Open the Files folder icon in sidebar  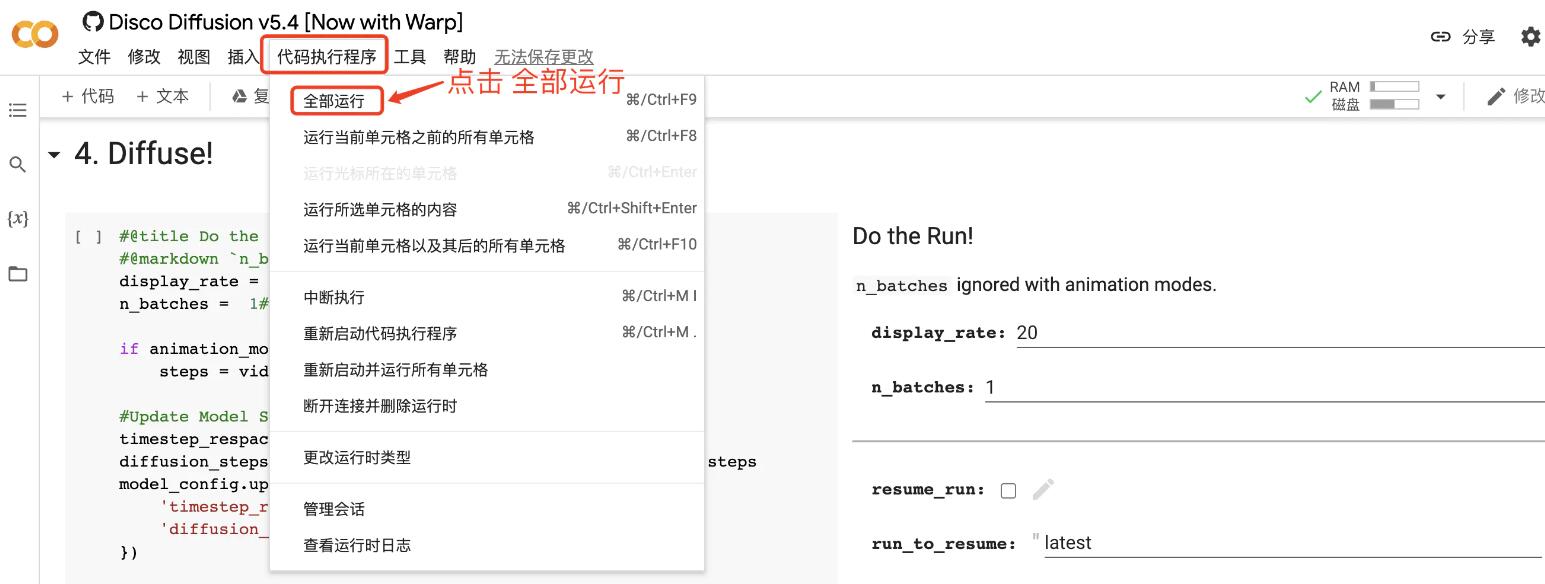[x=18, y=274]
